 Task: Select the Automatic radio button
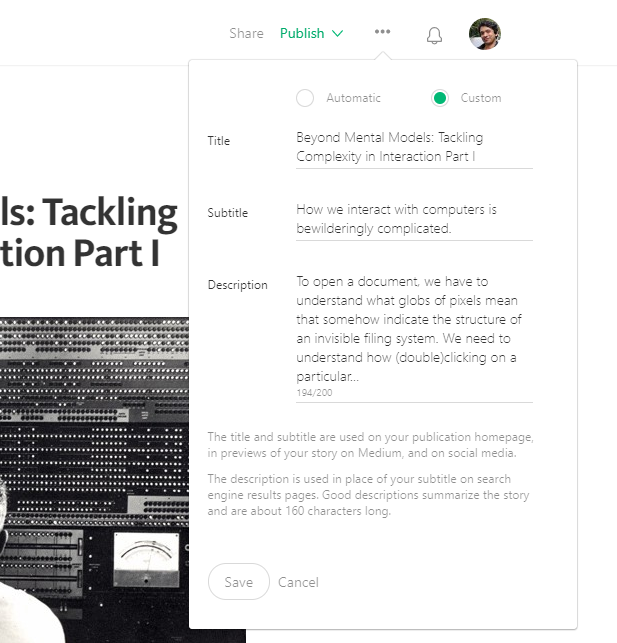[x=305, y=98]
